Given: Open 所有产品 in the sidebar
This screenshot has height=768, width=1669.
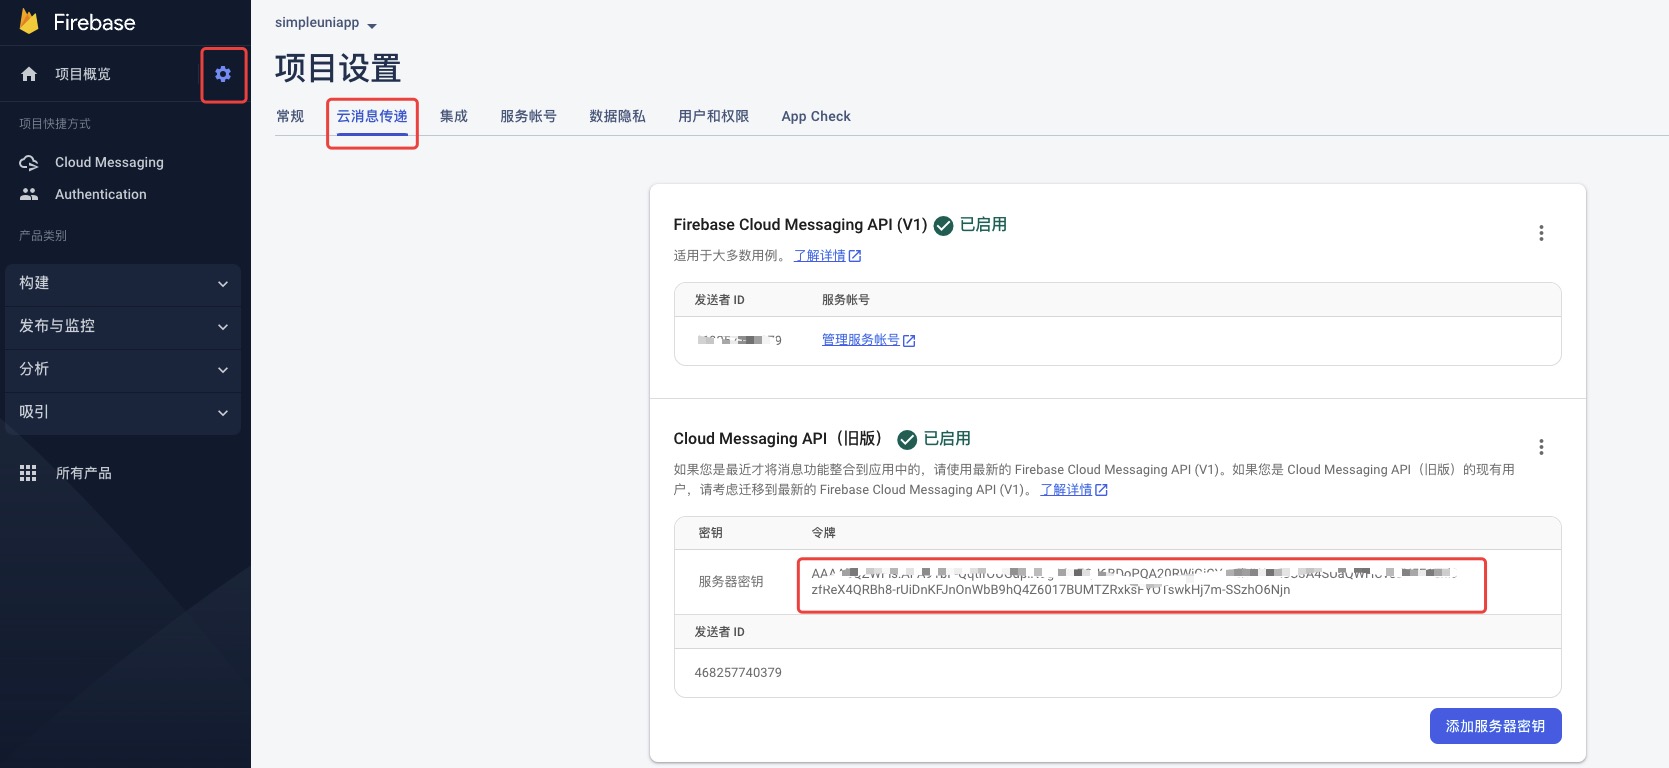Looking at the screenshot, I should (x=84, y=473).
